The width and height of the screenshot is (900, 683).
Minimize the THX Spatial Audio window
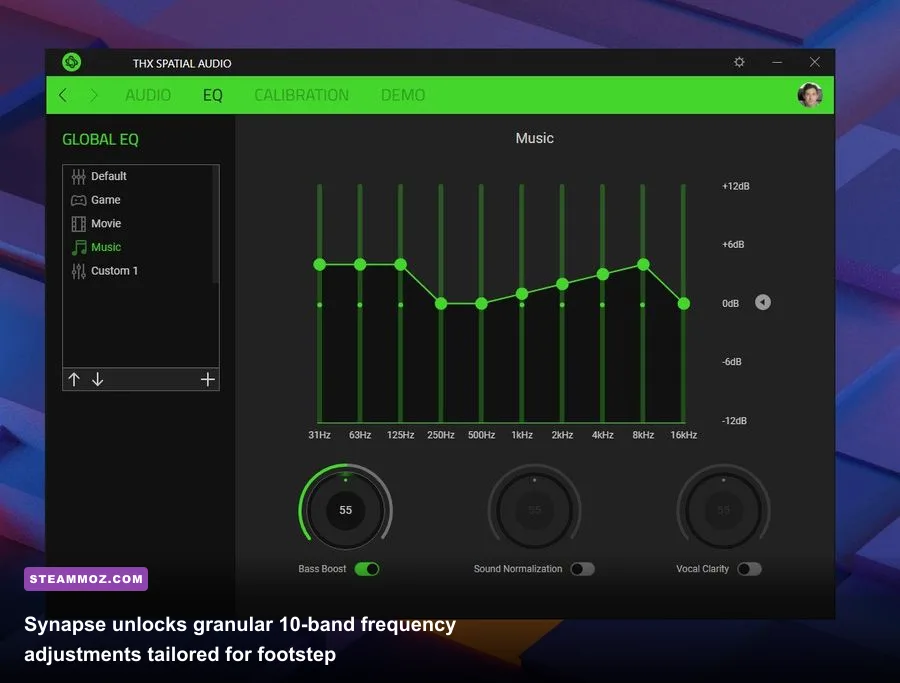[x=777, y=62]
